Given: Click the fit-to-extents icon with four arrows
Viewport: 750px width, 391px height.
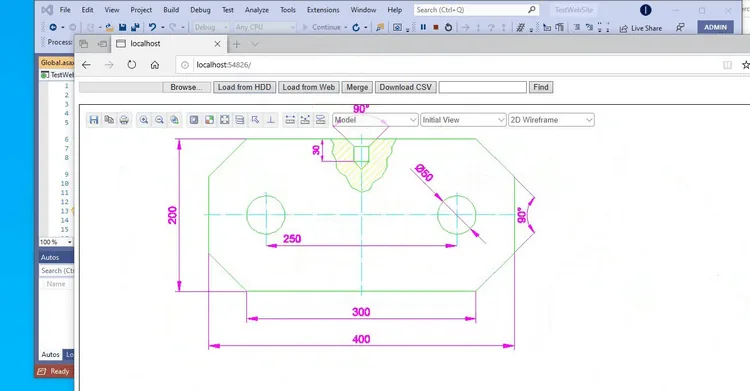Looking at the screenshot, I should pos(224,120).
